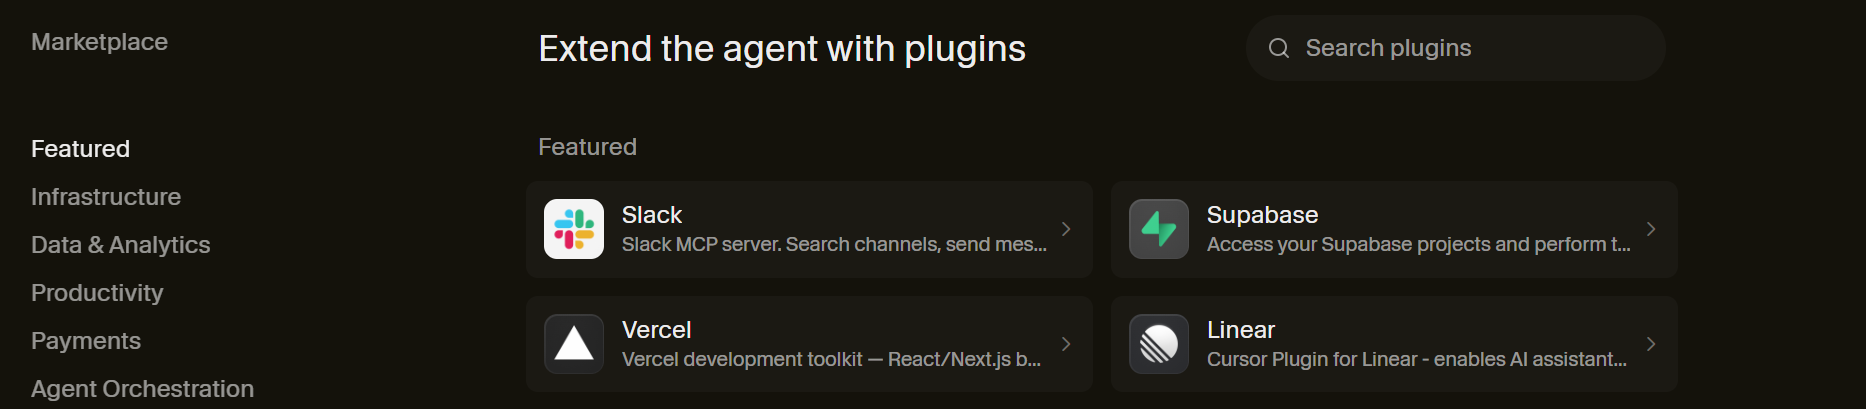Open Slack card via its chevron arrow
The height and width of the screenshot is (409, 1866).
click(x=1066, y=229)
